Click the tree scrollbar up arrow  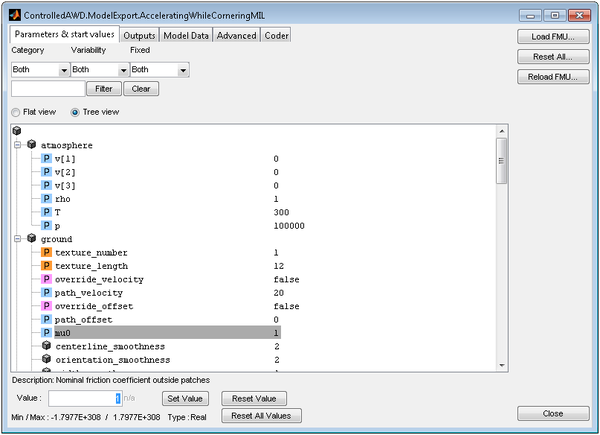(x=502, y=131)
